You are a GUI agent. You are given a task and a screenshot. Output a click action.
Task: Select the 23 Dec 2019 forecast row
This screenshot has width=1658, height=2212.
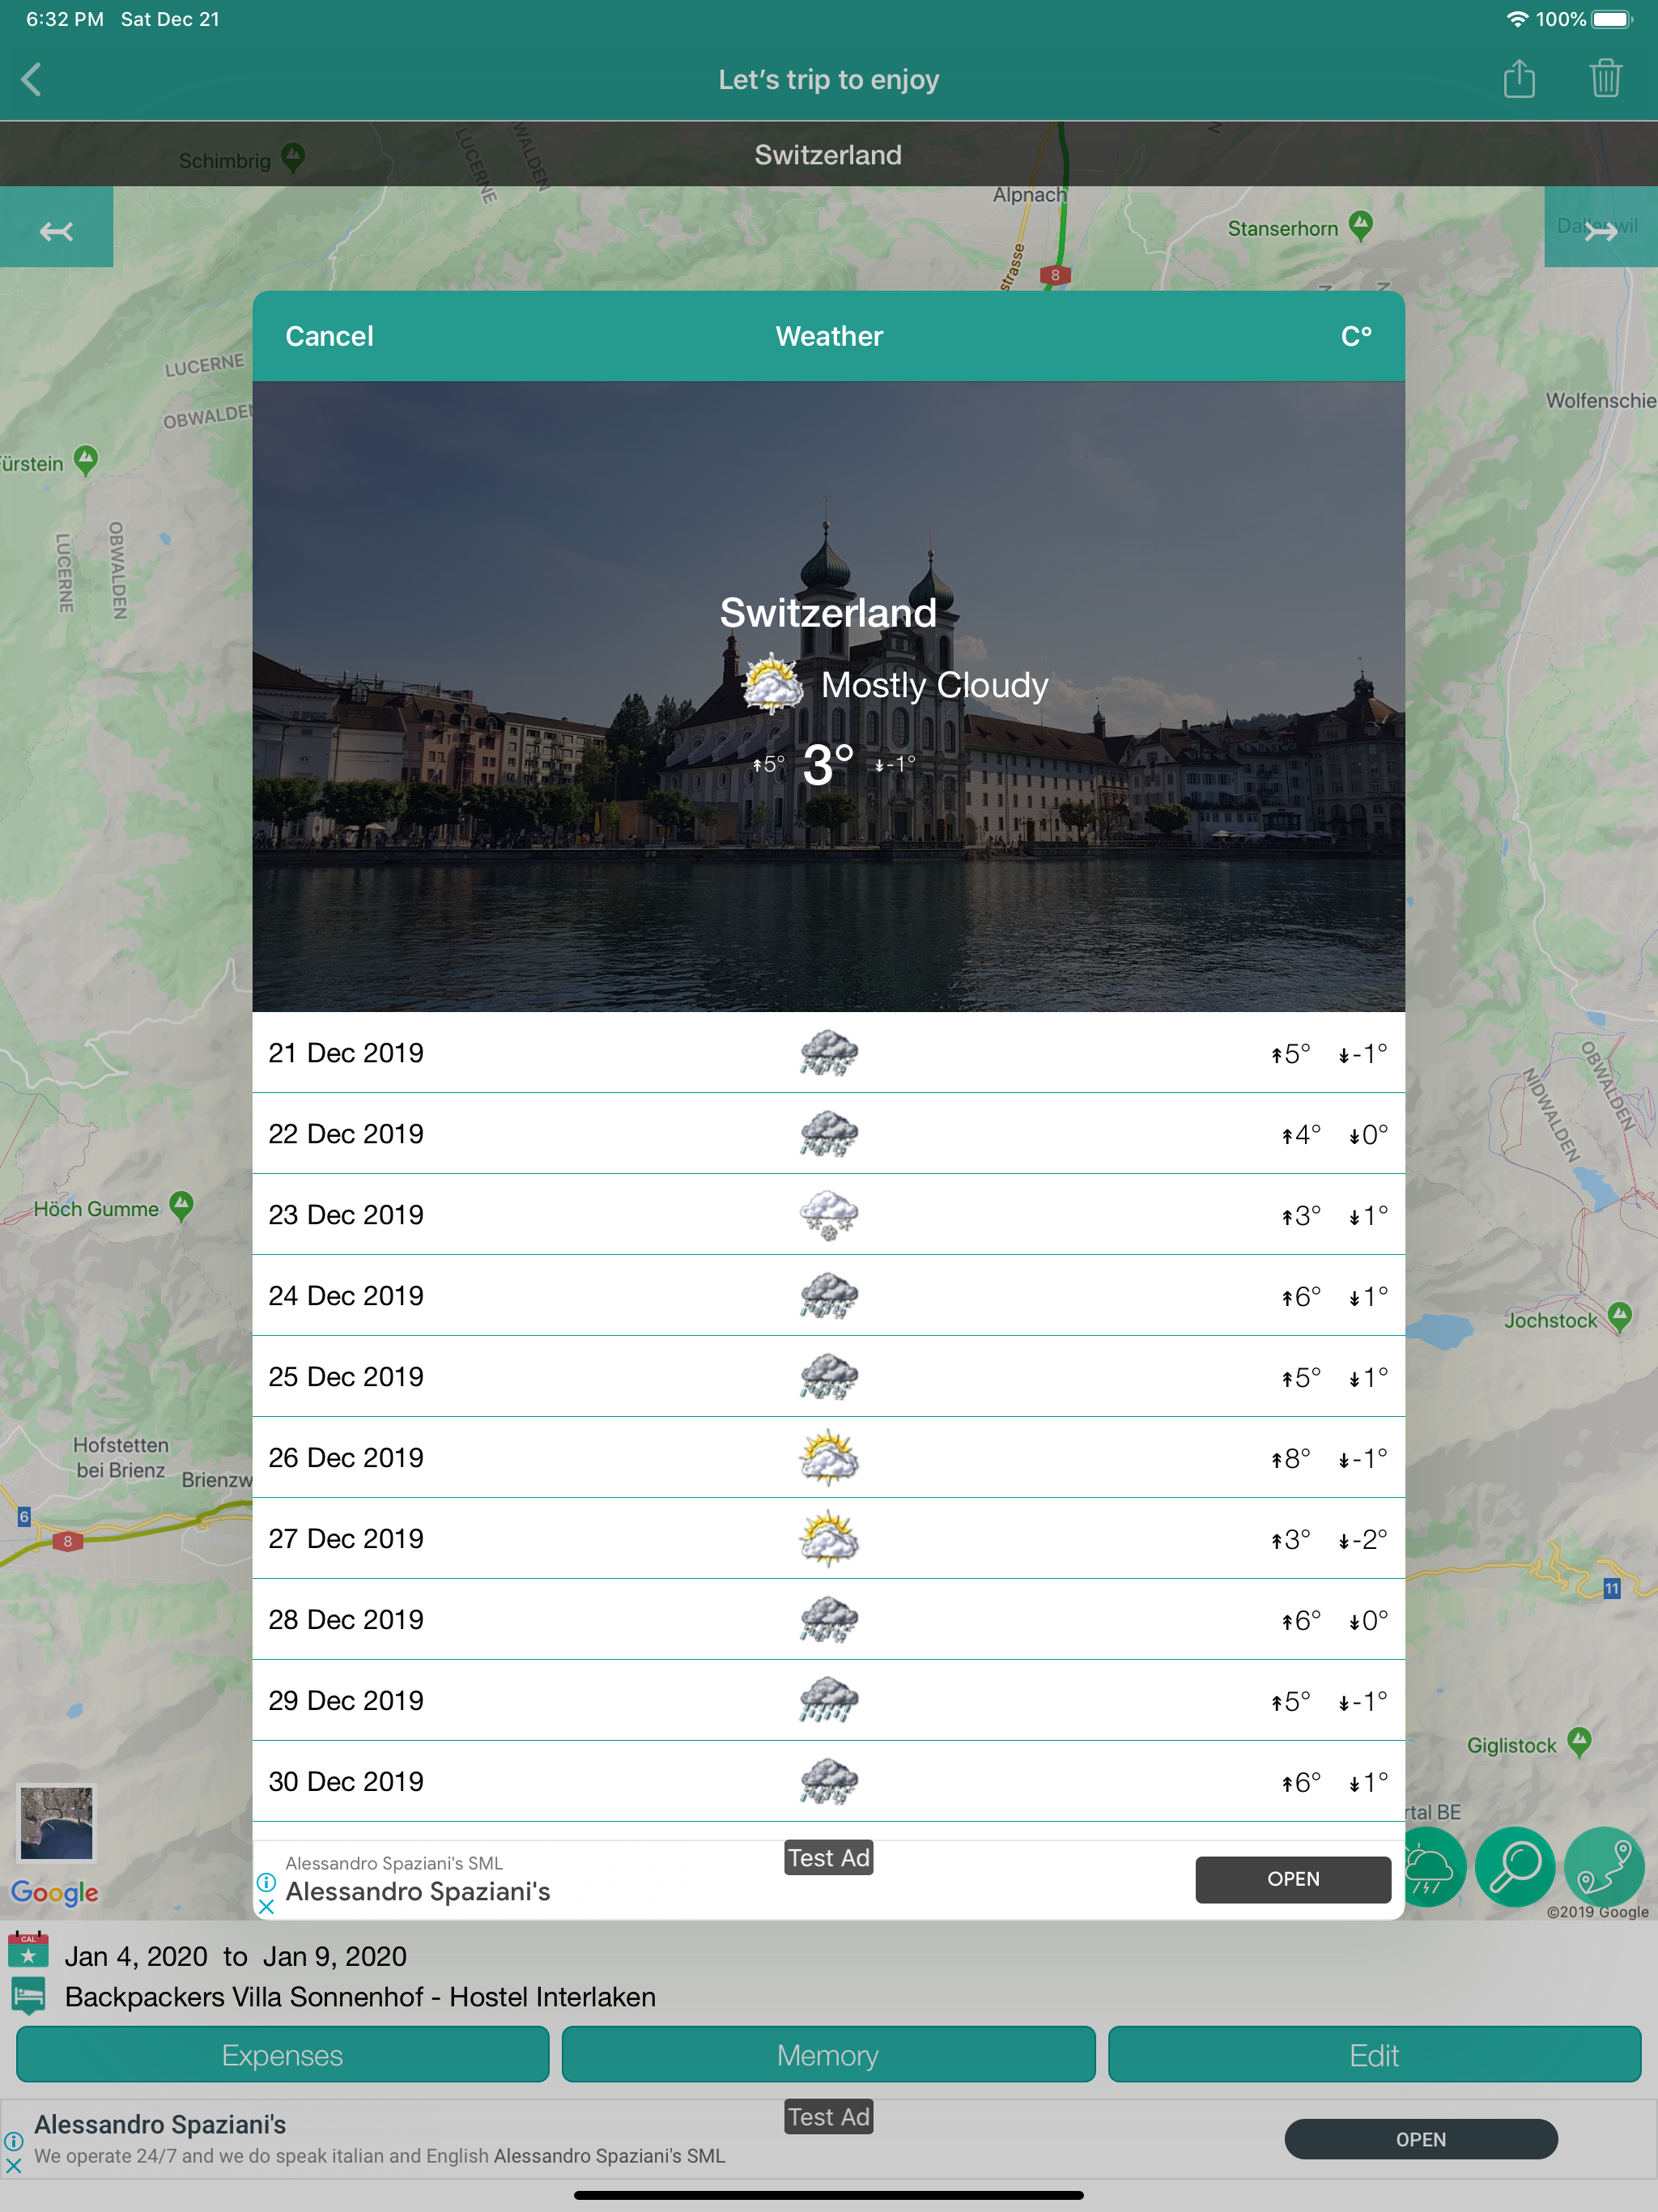point(828,1214)
